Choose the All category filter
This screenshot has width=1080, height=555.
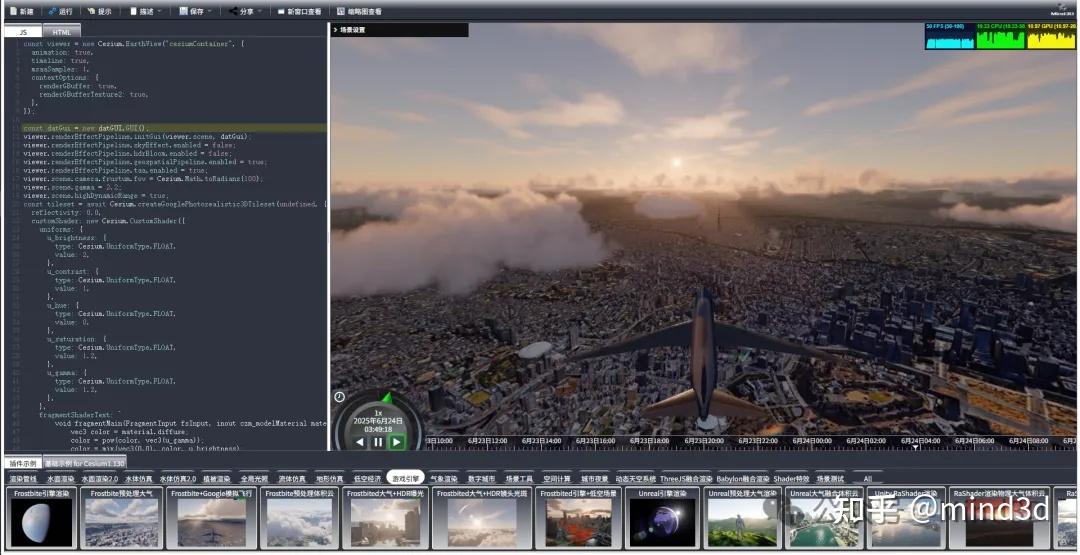click(867, 479)
